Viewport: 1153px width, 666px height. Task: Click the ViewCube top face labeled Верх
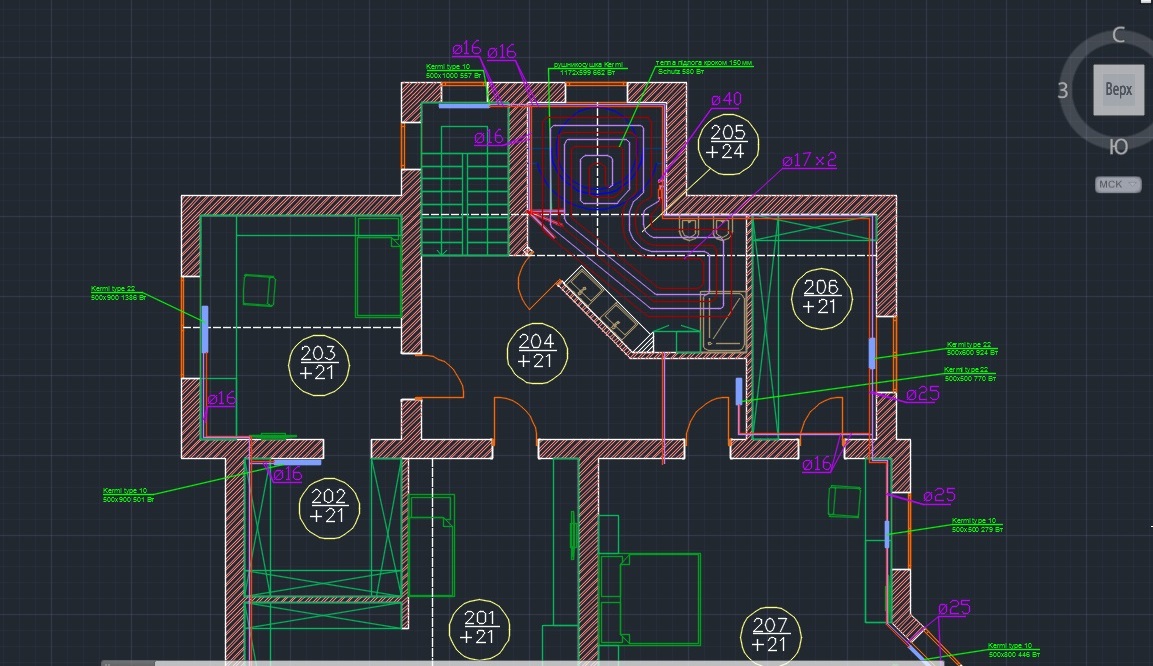[x=1118, y=90]
